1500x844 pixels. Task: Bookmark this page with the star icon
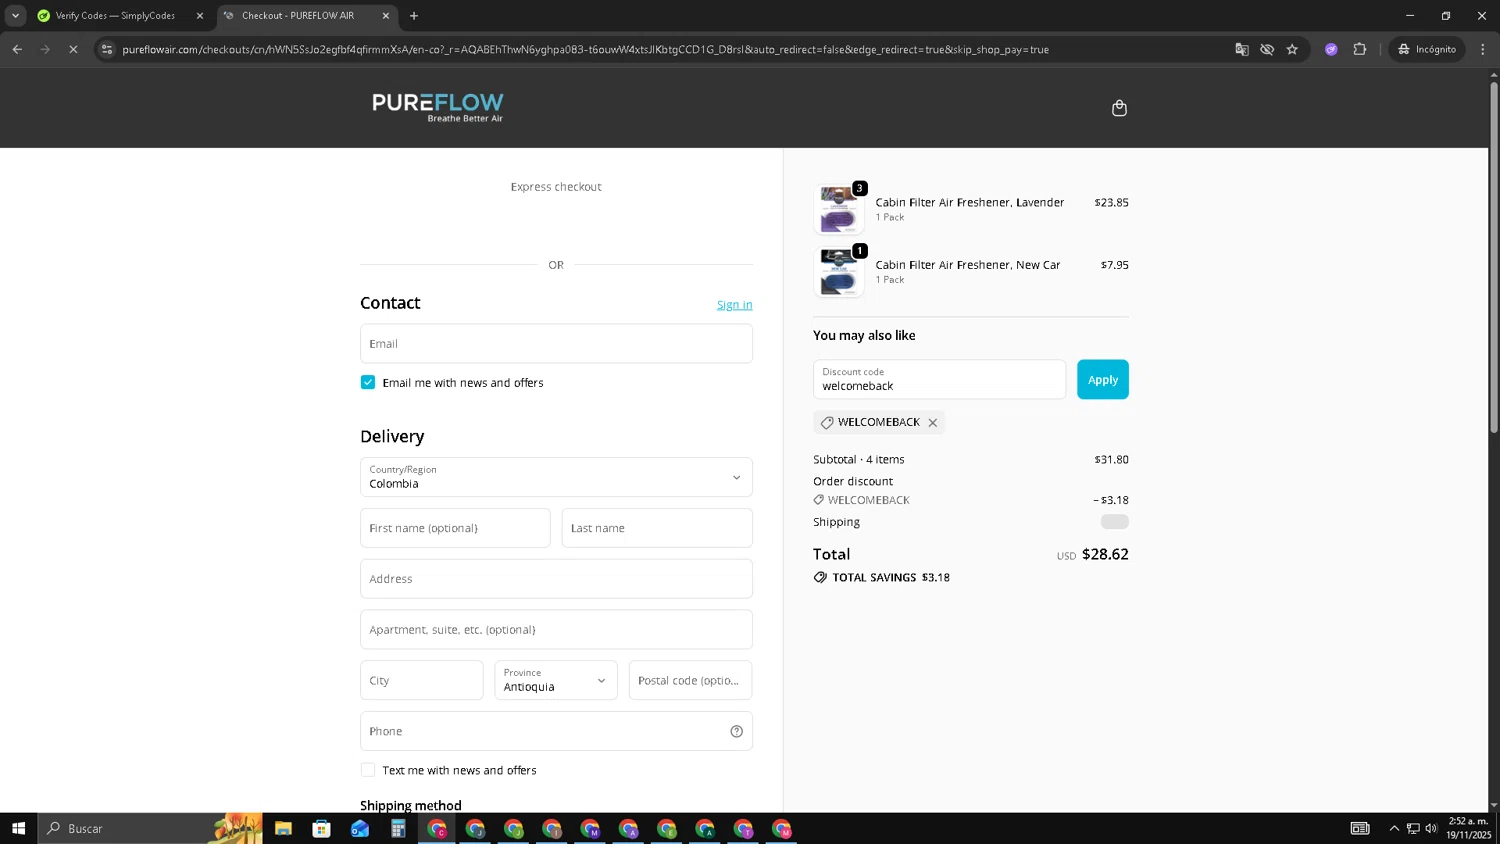point(1292,49)
